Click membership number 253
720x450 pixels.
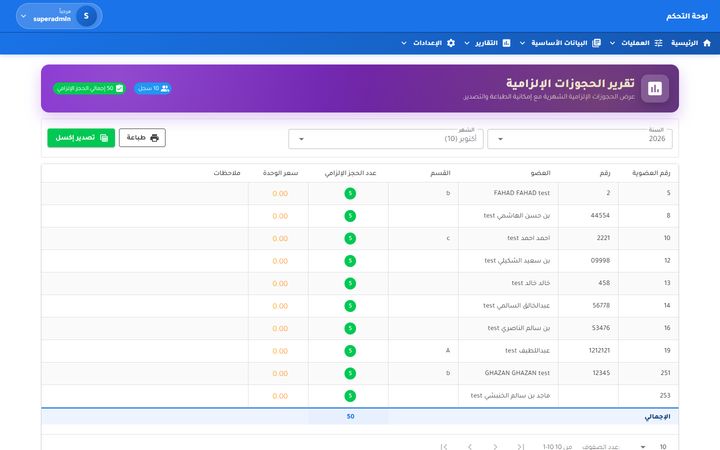click(665, 395)
